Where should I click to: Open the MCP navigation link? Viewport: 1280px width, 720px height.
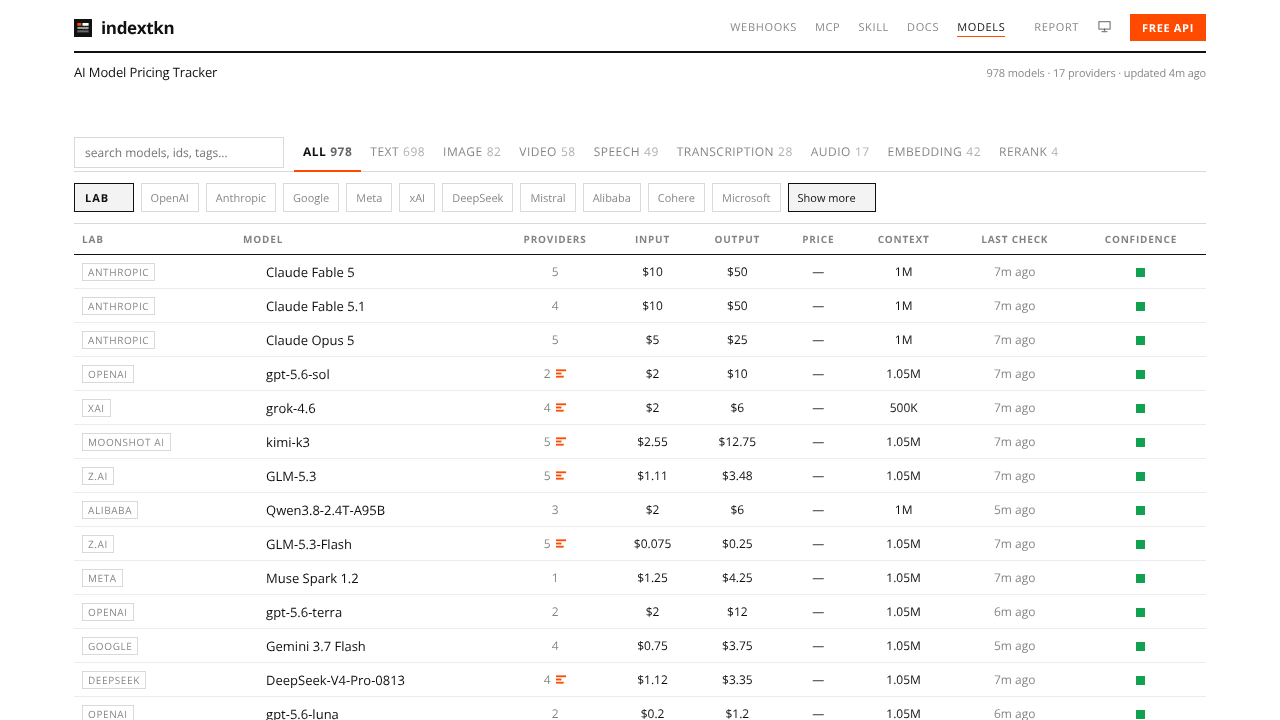point(827,27)
